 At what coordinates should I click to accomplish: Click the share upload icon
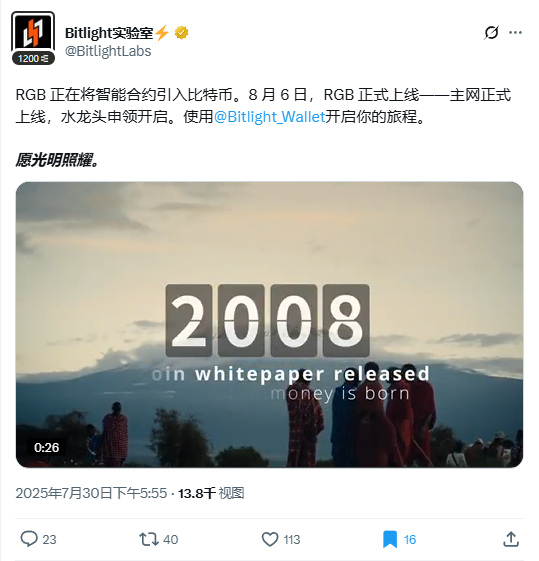(x=511, y=539)
